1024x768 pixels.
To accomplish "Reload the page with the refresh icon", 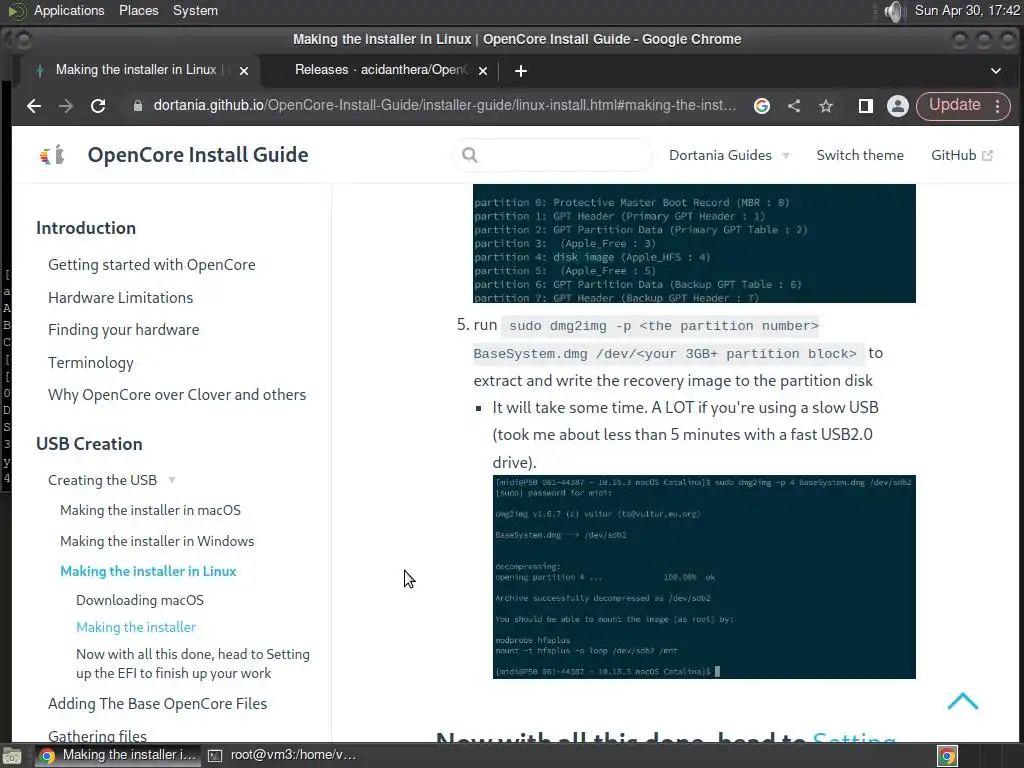I will (98, 106).
